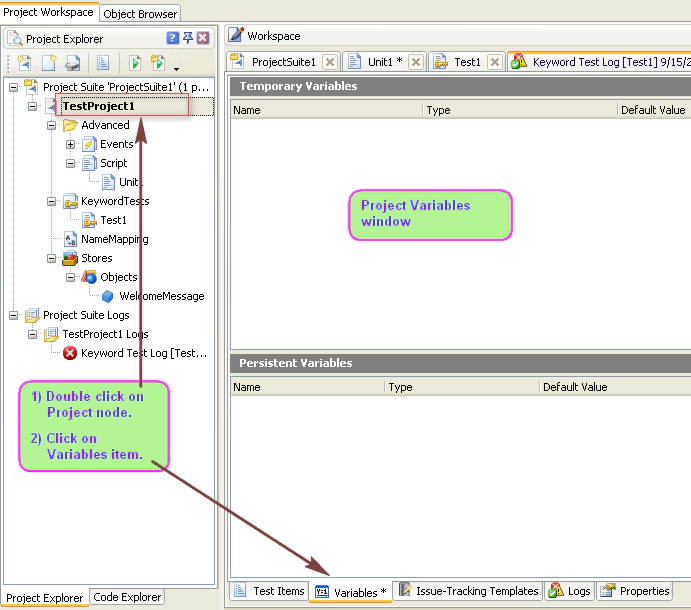The height and width of the screenshot is (610, 691).
Task: Click the NameMapping icon in the tree
Action: click(x=71, y=239)
